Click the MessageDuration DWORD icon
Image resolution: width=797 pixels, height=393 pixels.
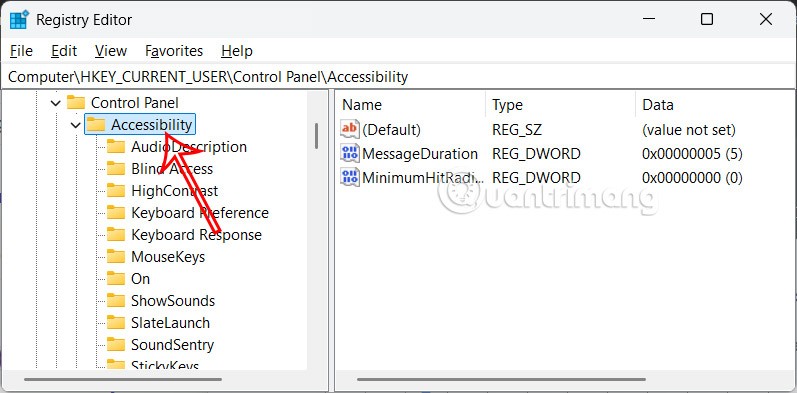point(350,154)
